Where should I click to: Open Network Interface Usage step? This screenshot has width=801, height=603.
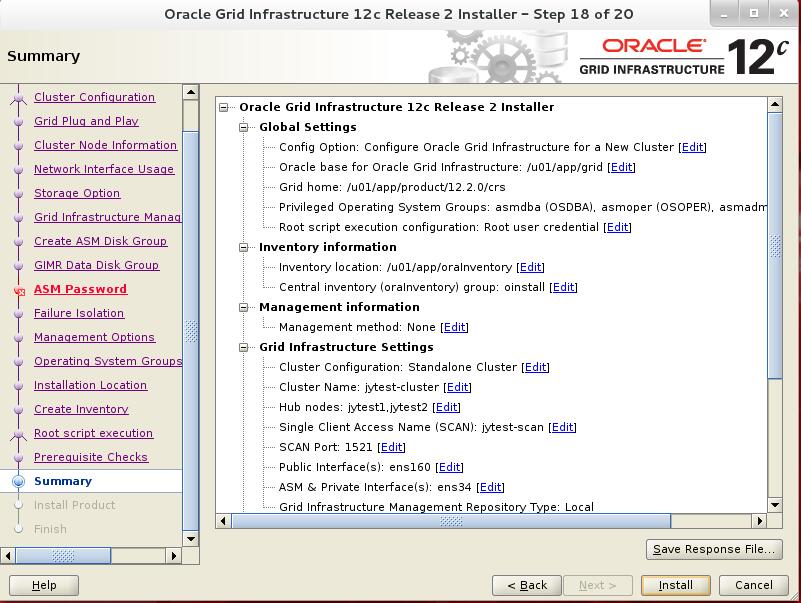(x=104, y=169)
